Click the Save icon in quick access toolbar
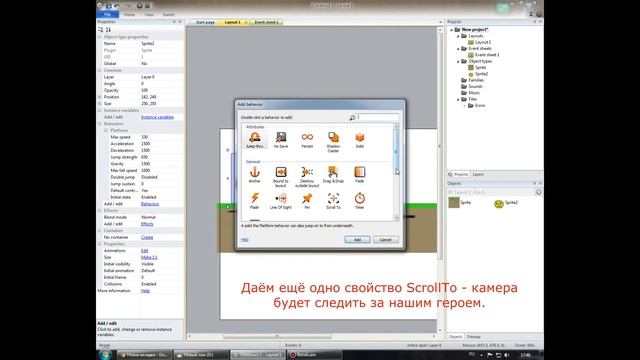The width and height of the screenshot is (640, 360). pyautogui.click(x=109, y=6)
